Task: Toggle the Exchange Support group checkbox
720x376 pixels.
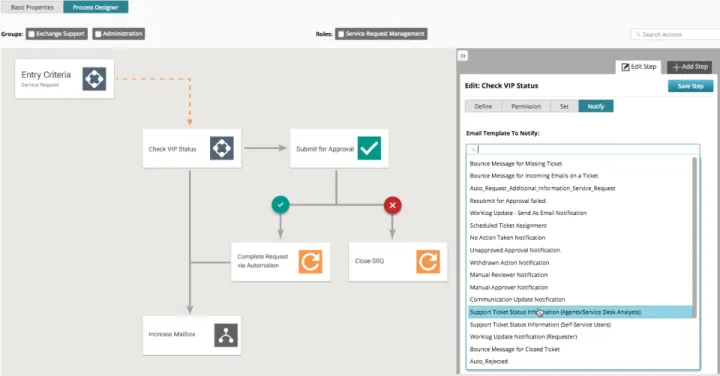Action: click(x=31, y=34)
